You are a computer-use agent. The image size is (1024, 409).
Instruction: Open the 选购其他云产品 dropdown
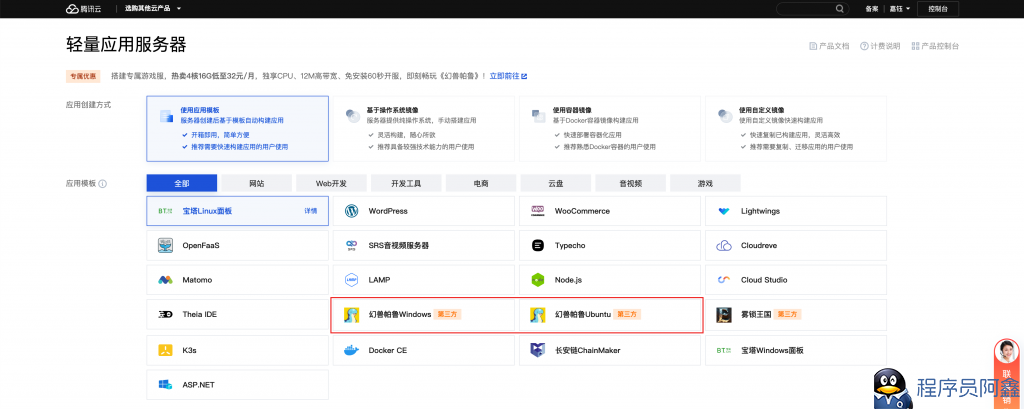(x=153, y=8)
